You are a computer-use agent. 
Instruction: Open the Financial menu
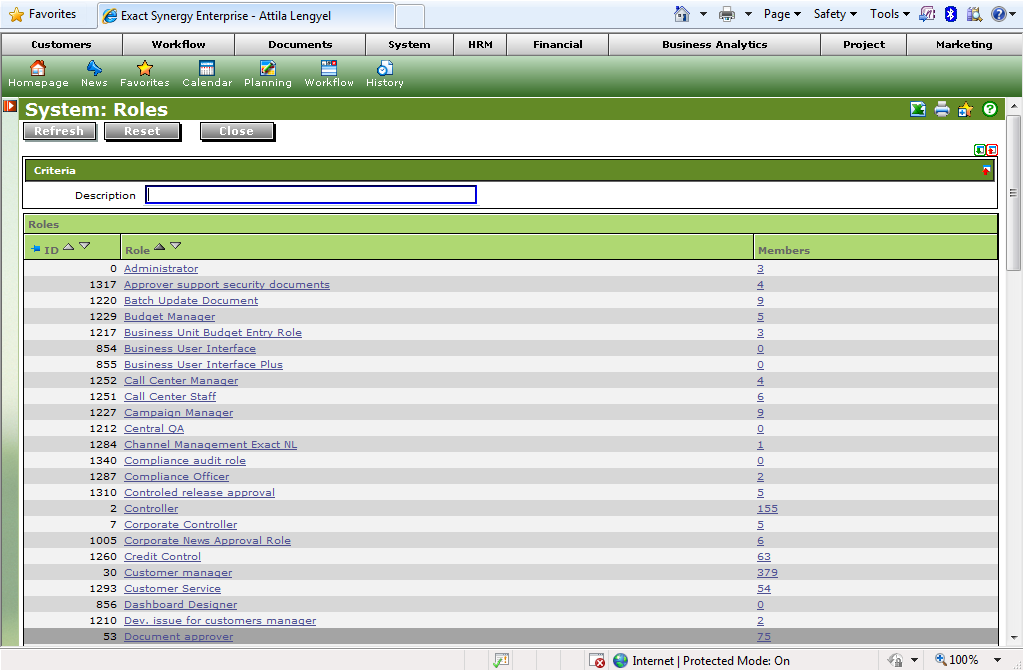pos(558,44)
